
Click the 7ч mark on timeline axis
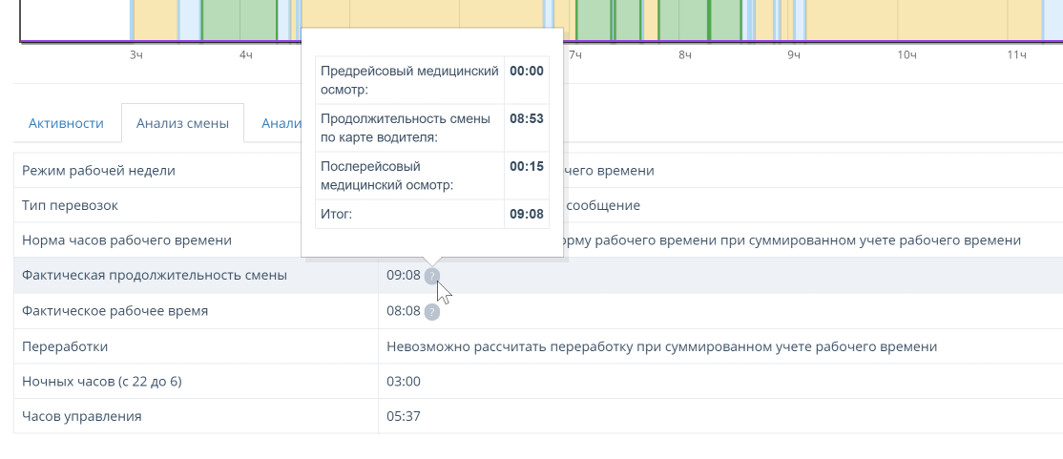(575, 54)
